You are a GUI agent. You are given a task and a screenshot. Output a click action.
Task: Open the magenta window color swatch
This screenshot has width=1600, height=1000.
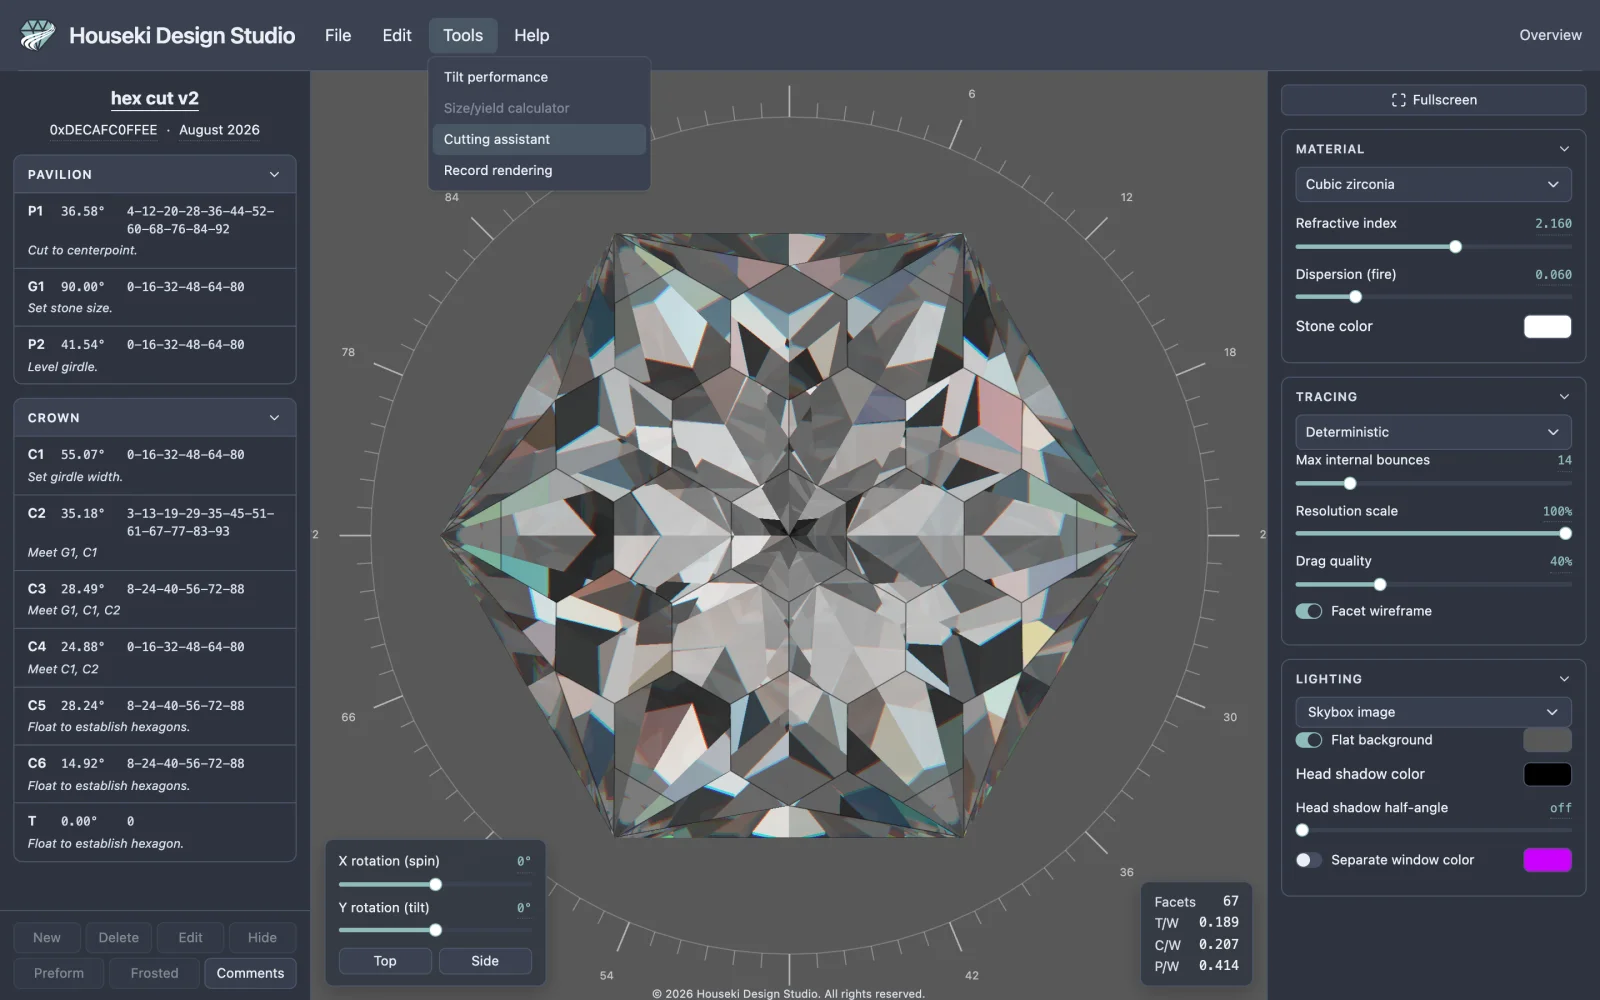[x=1547, y=860]
